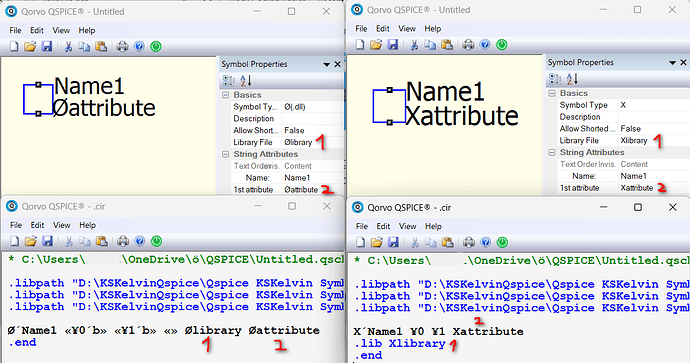
Task: Open right Symbol Properties panel dropdown arrow
Action: (x=672, y=63)
